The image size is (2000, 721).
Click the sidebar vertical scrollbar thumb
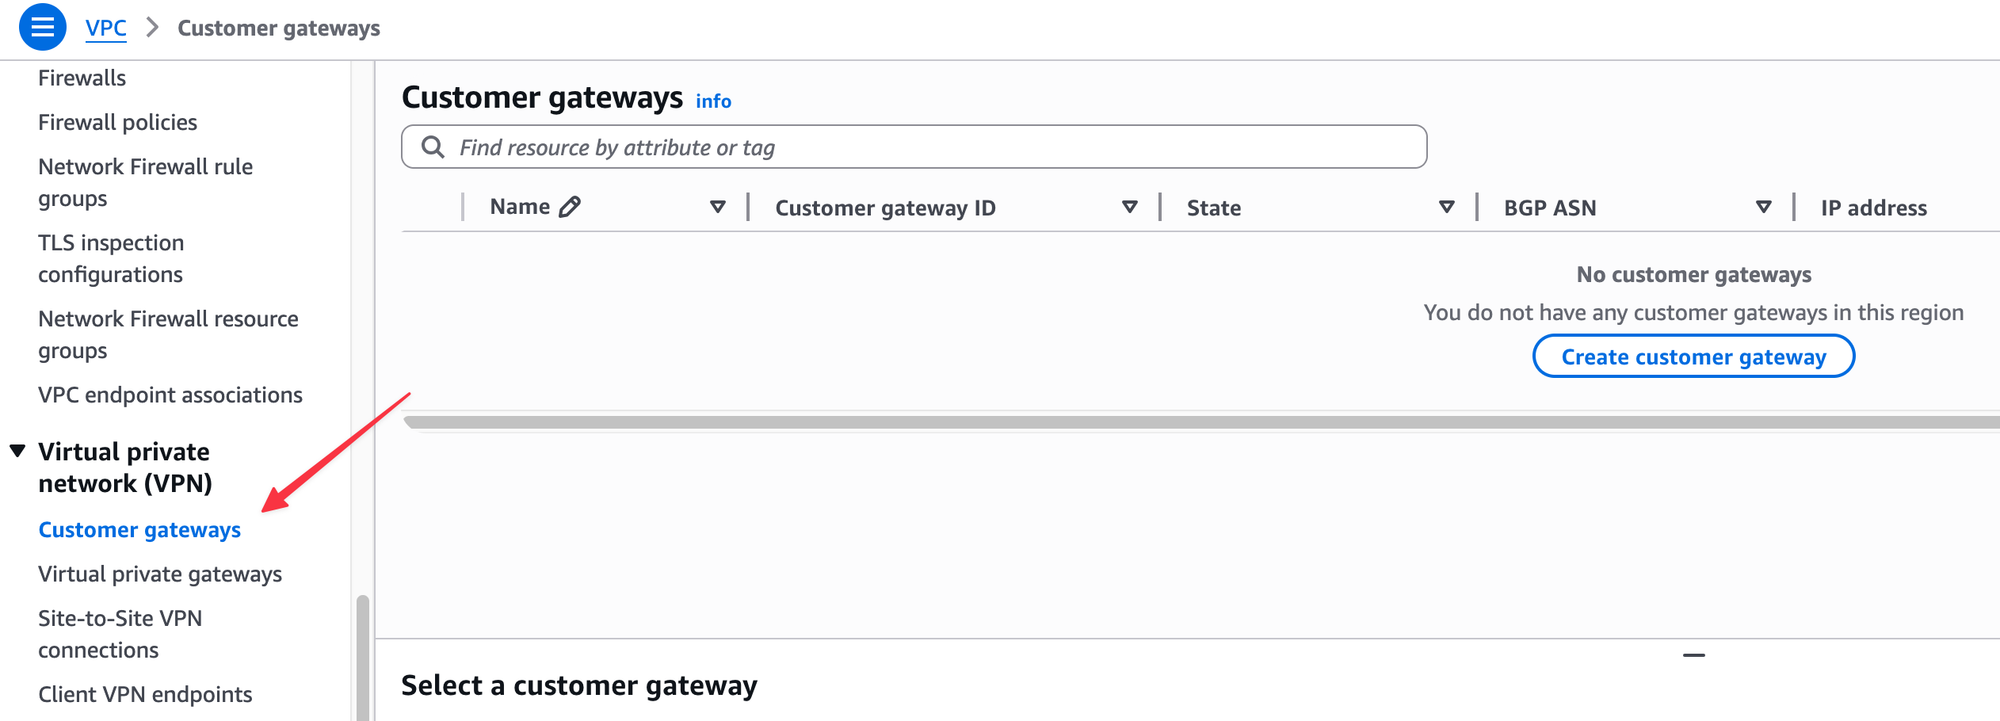363,658
